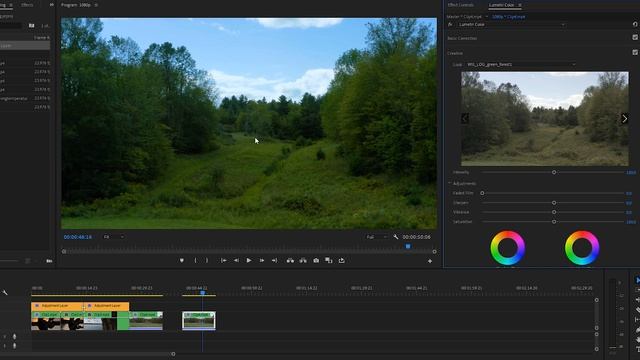Click the Mark In bracket icon
The image size is (640, 360).
(x=196, y=260)
